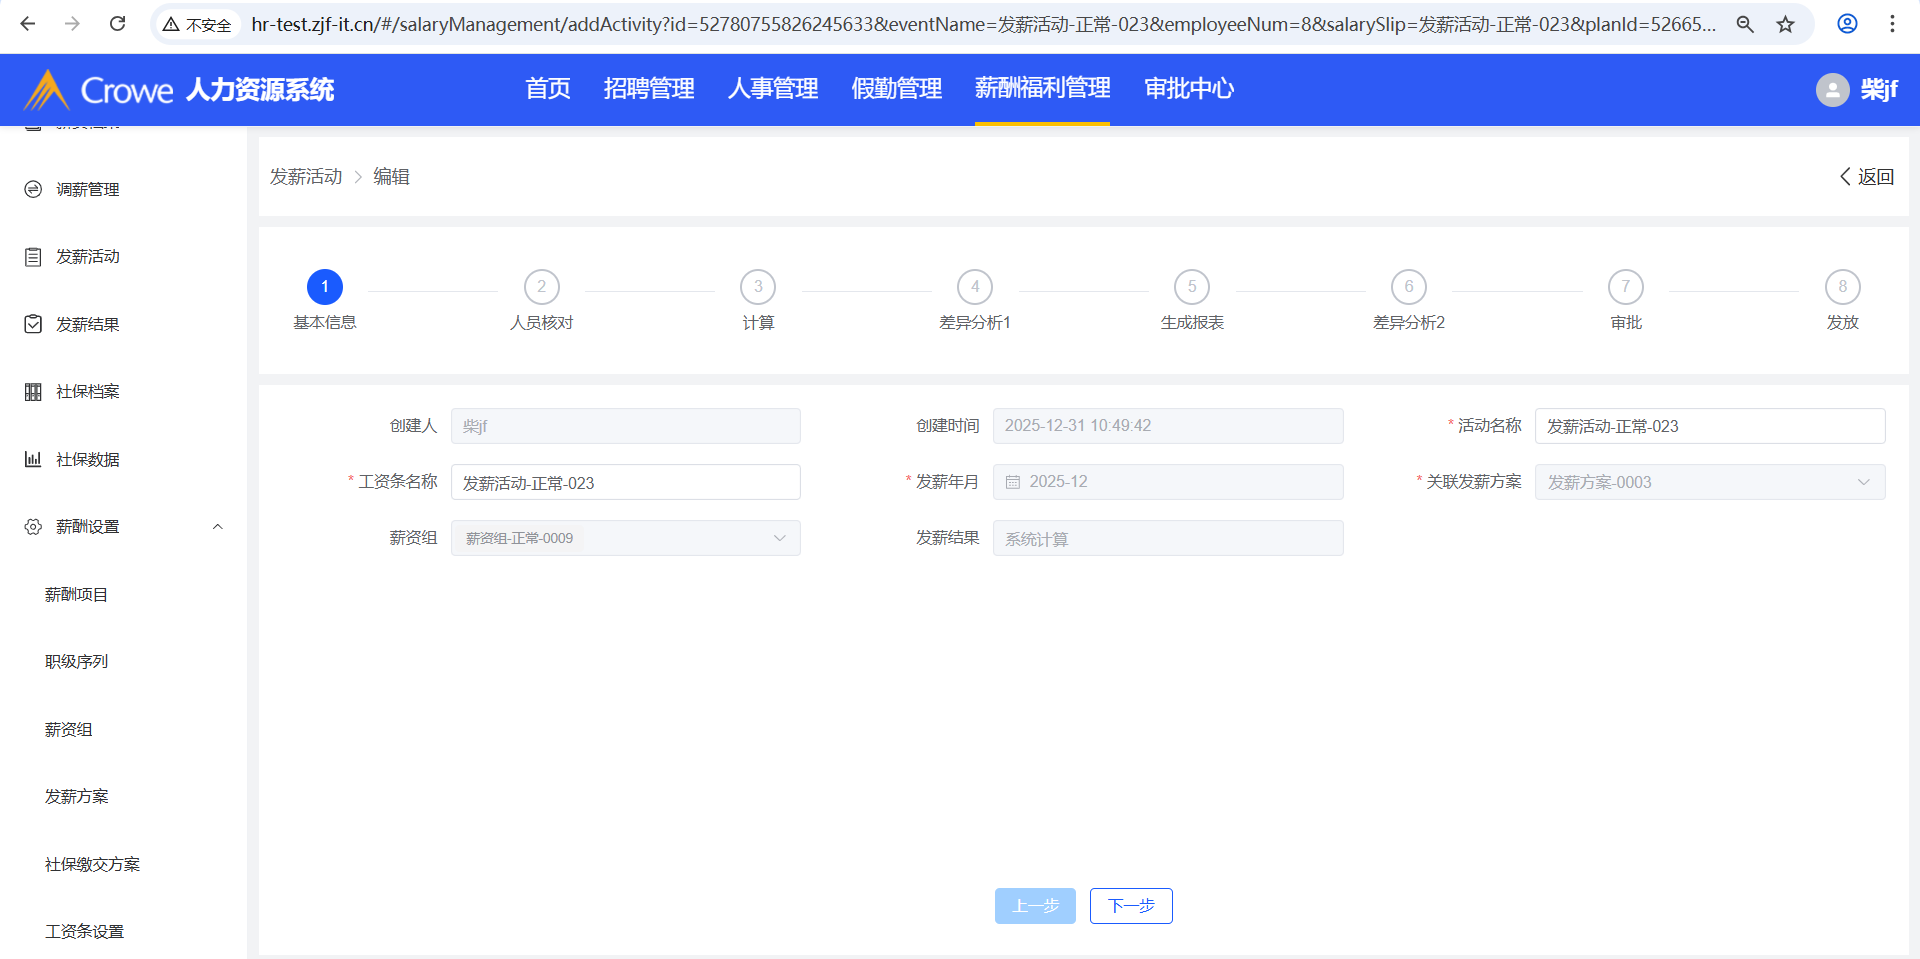Click the 薪酬设置 gear icon
This screenshot has height=959, width=1920.
coord(33,527)
